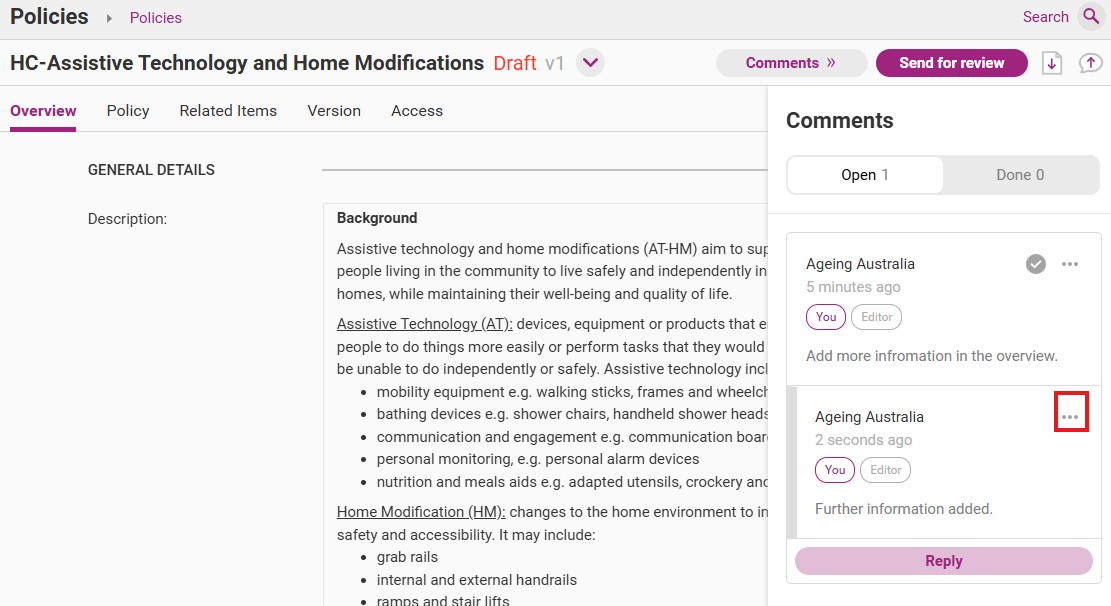Click the search magnifier icon
The image size is (1111, 606).
pos(1091,16)
